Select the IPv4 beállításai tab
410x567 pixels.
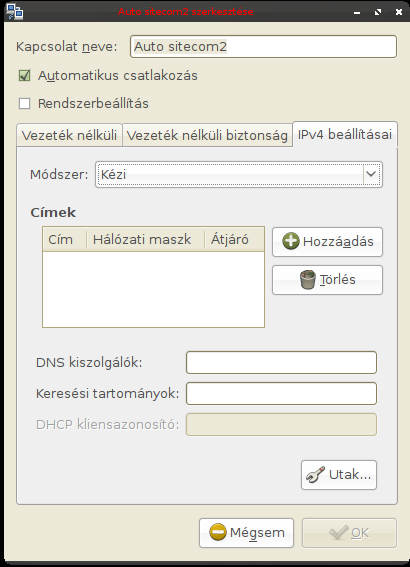pos(345,134)
